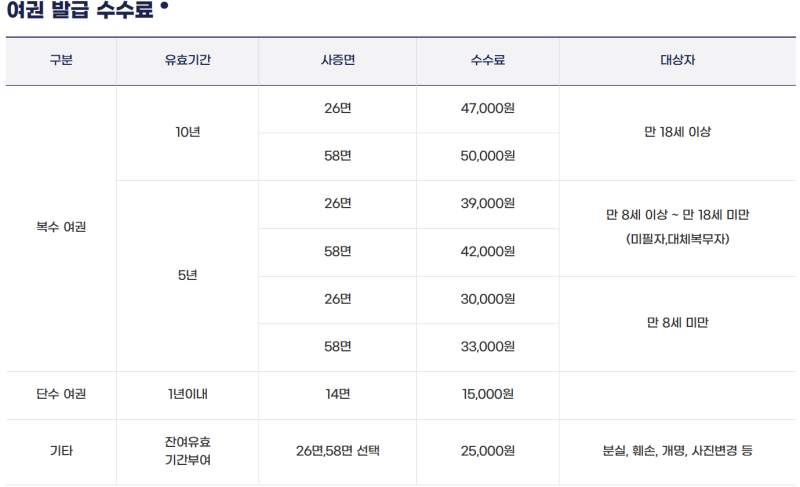Click the 47,000원 fee cell
The image size is (800, 487).
(488, 108)
